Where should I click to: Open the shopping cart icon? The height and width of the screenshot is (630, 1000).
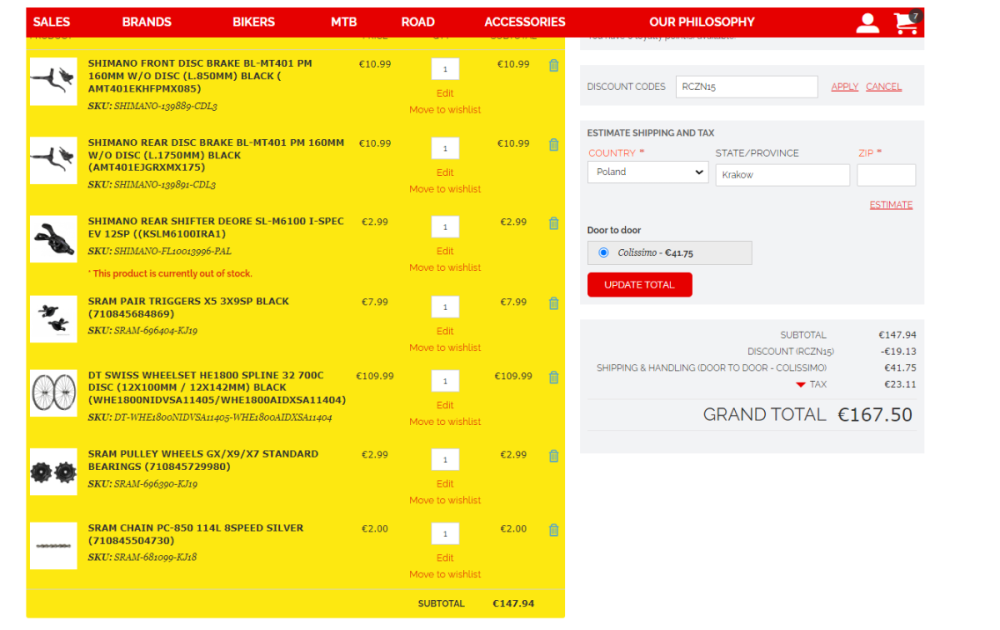906,23
